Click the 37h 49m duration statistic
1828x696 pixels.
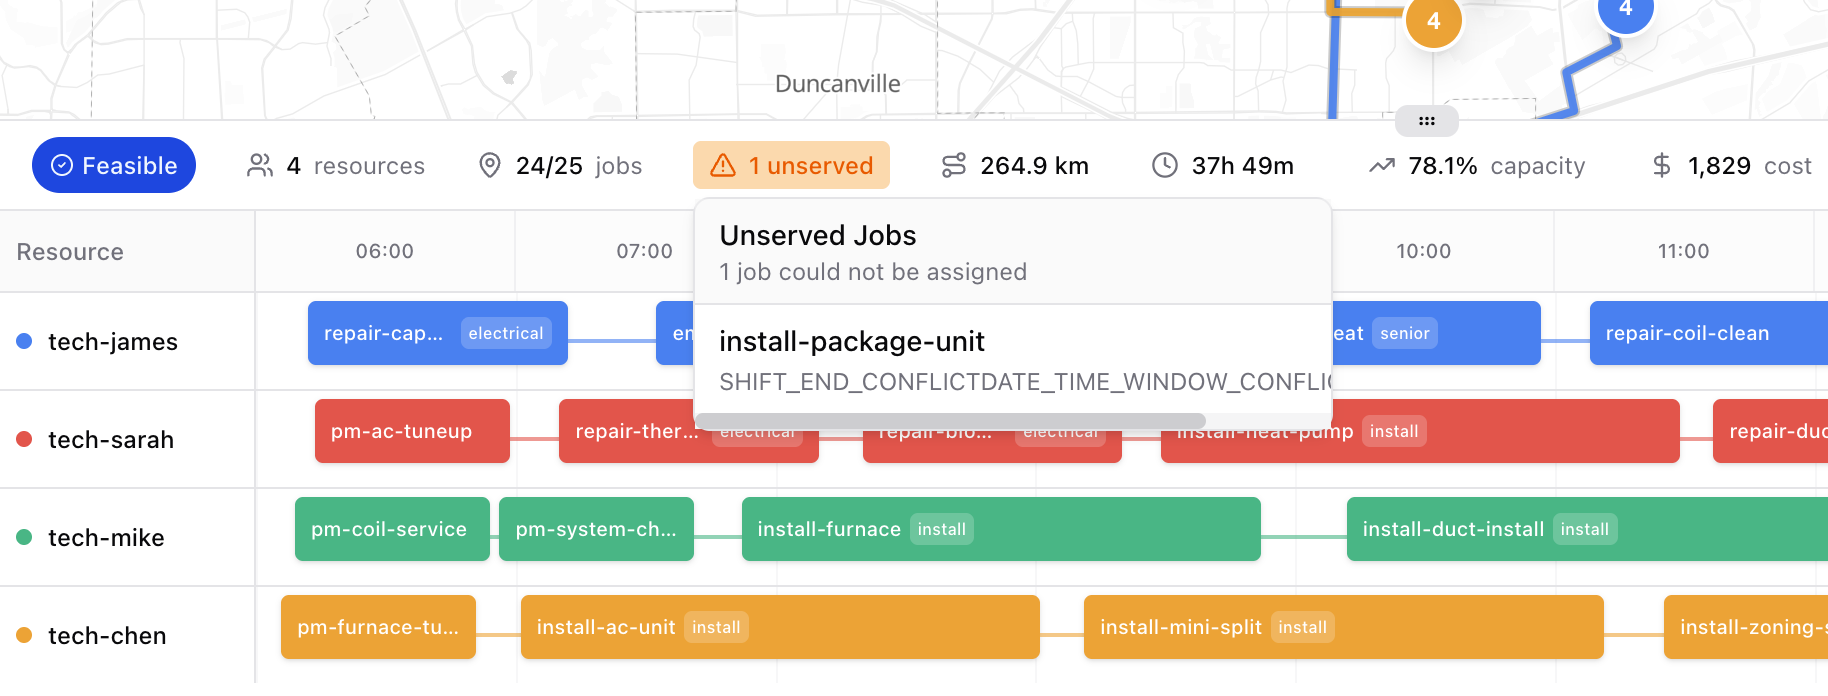(1223, 165)
